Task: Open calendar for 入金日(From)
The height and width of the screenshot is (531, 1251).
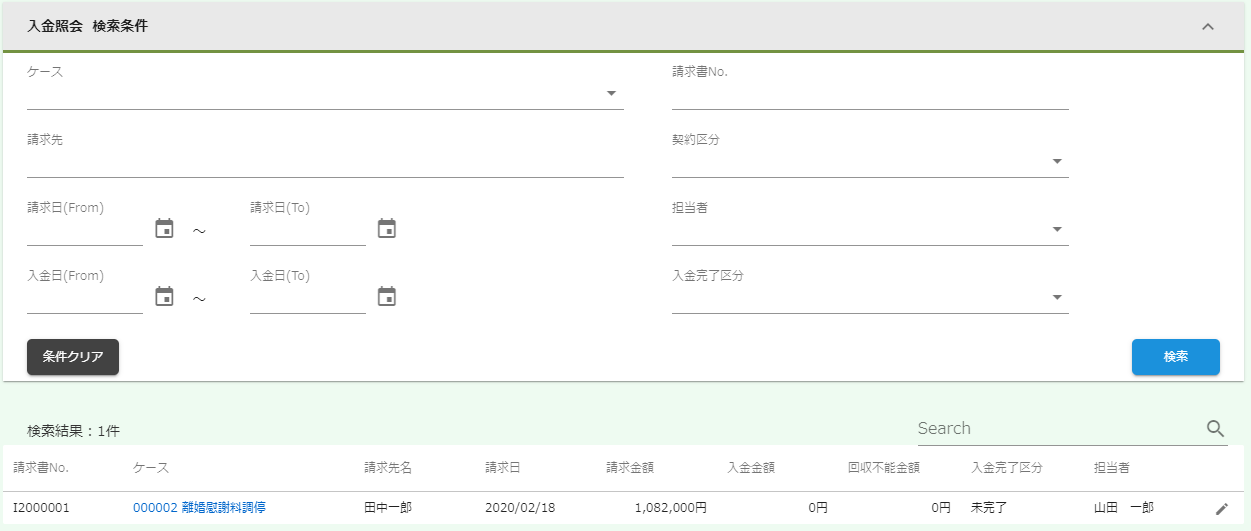Action: tap(165, 297)
